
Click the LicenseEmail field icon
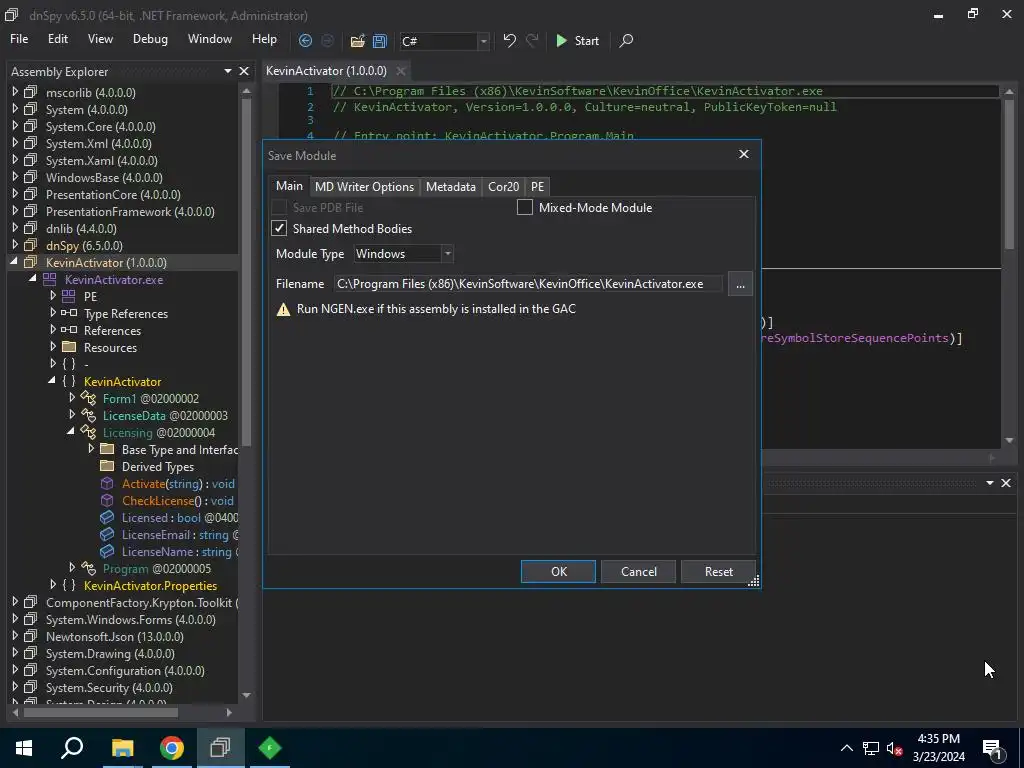point(106,534)
